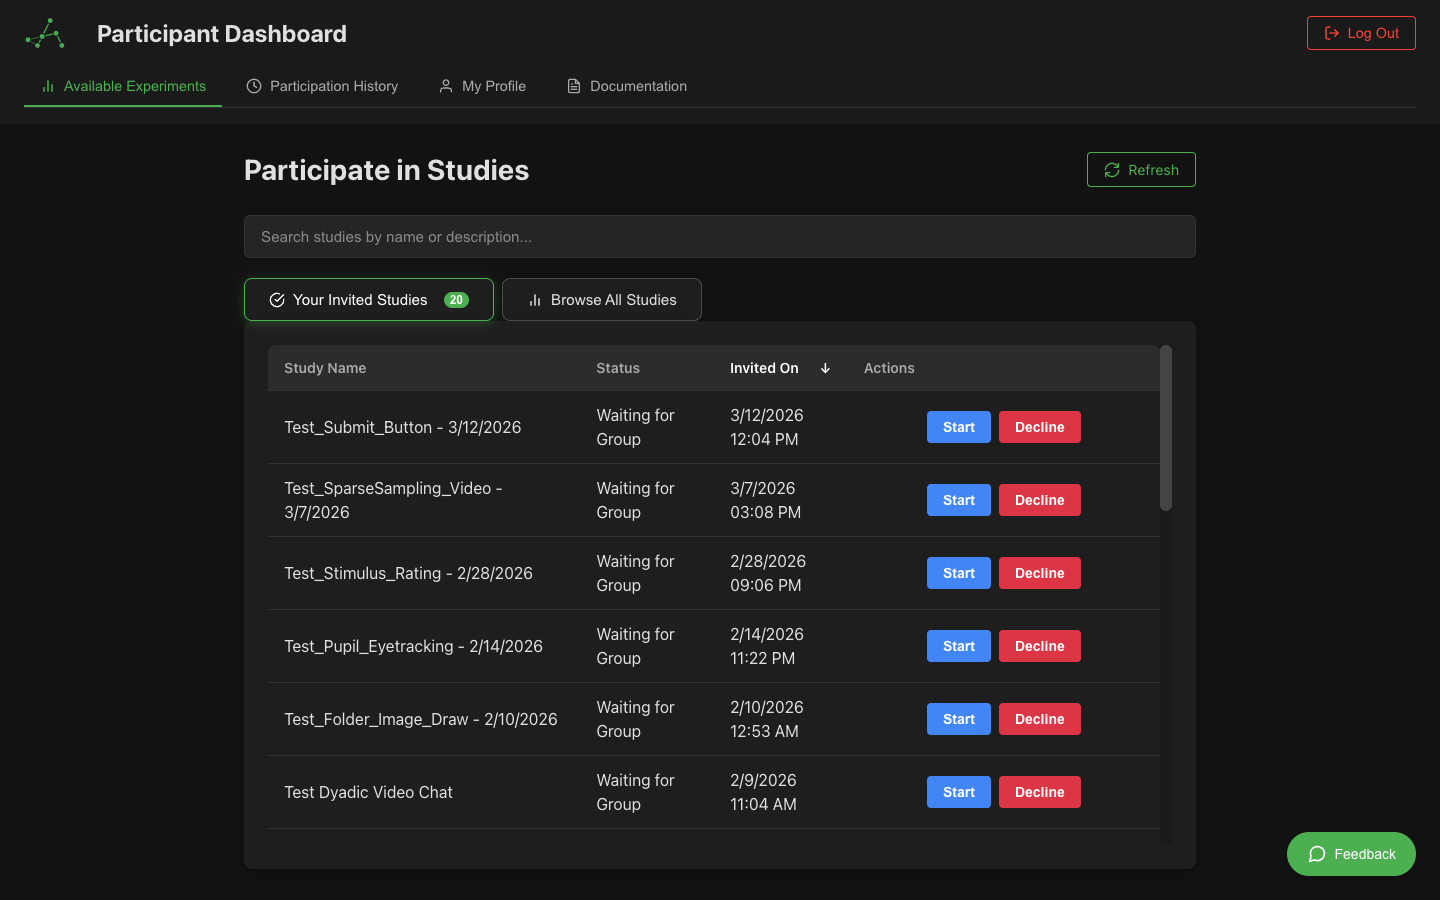This screenshot has height=900, width=1440.
Task: Switch to the Browse All Studies filter
Action: click(x=601, y=299)
